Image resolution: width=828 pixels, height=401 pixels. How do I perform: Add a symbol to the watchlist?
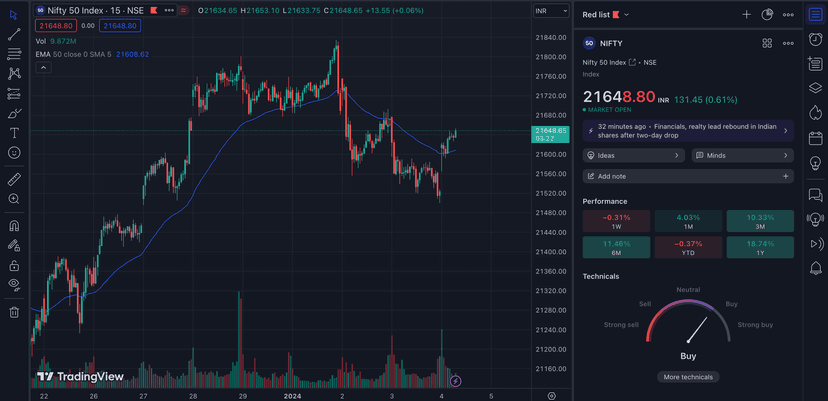[x=746, y=15]
